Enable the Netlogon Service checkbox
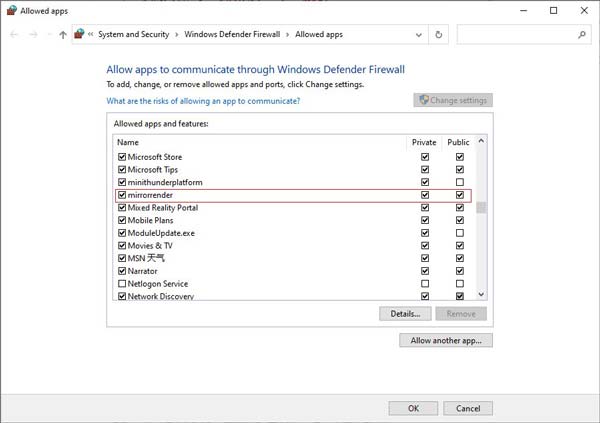The image size is (600, 423). coord(122,284)
